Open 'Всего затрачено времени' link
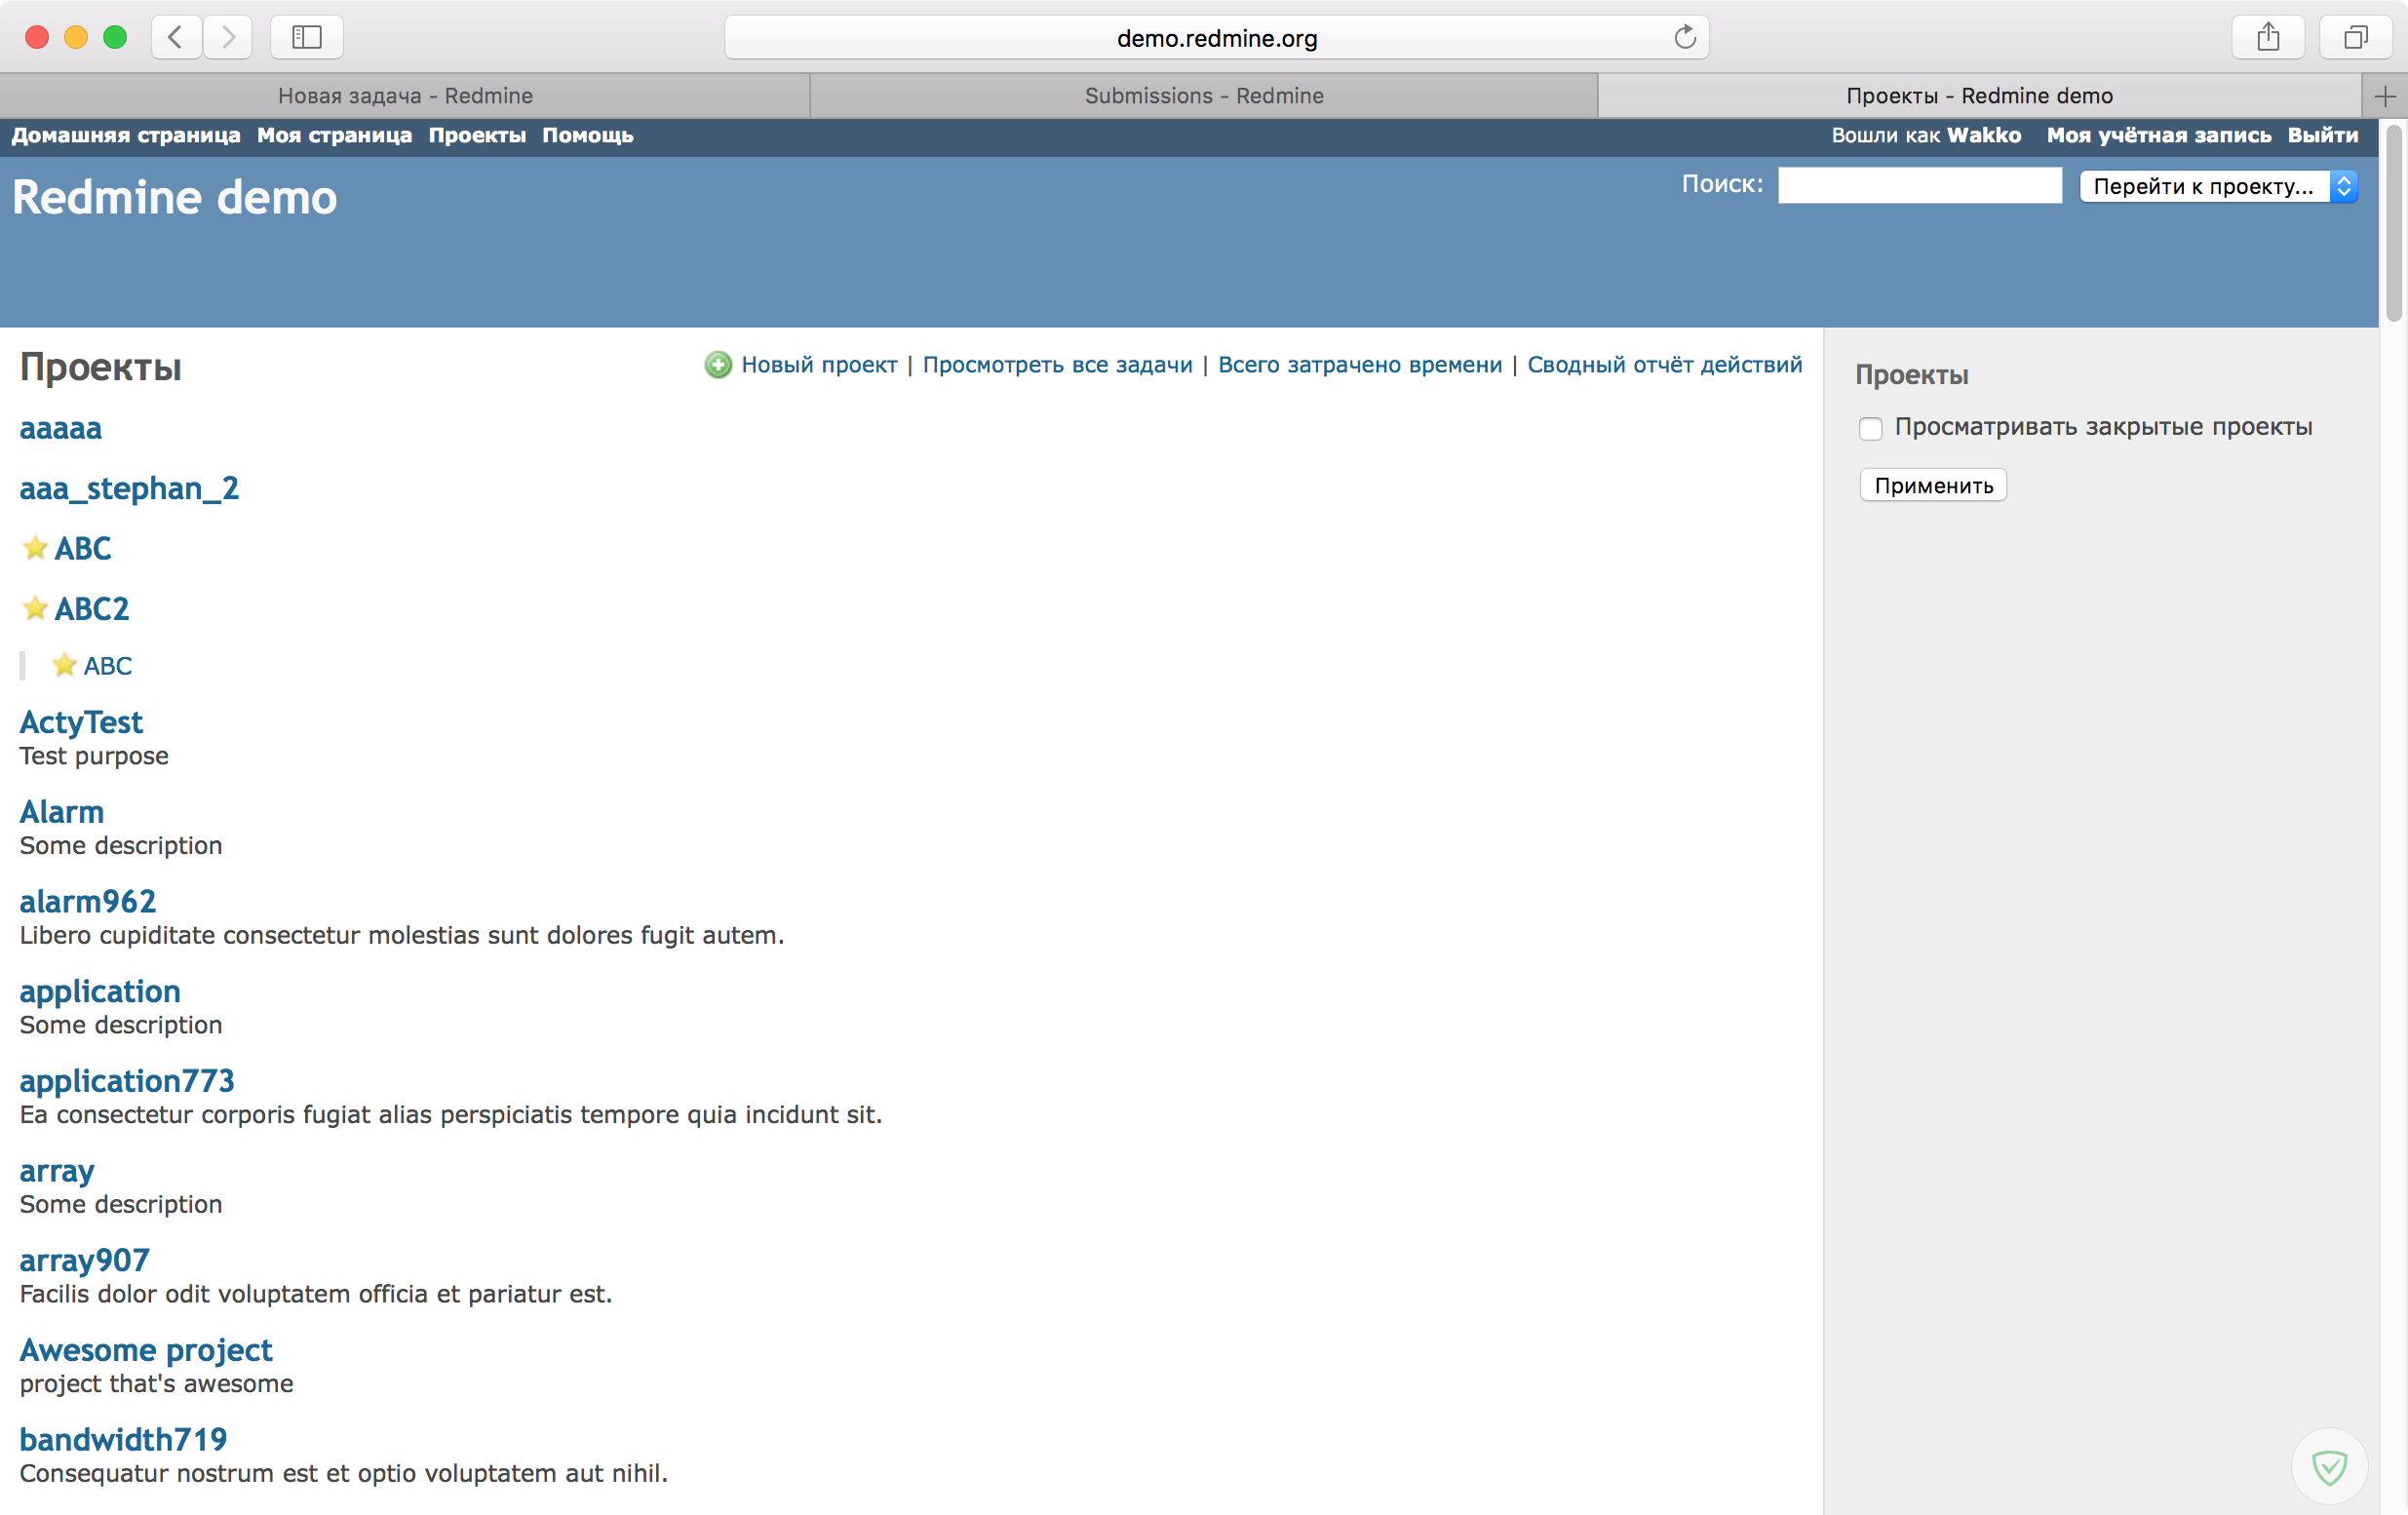 pyautogui.click(x=1359, y=365)
